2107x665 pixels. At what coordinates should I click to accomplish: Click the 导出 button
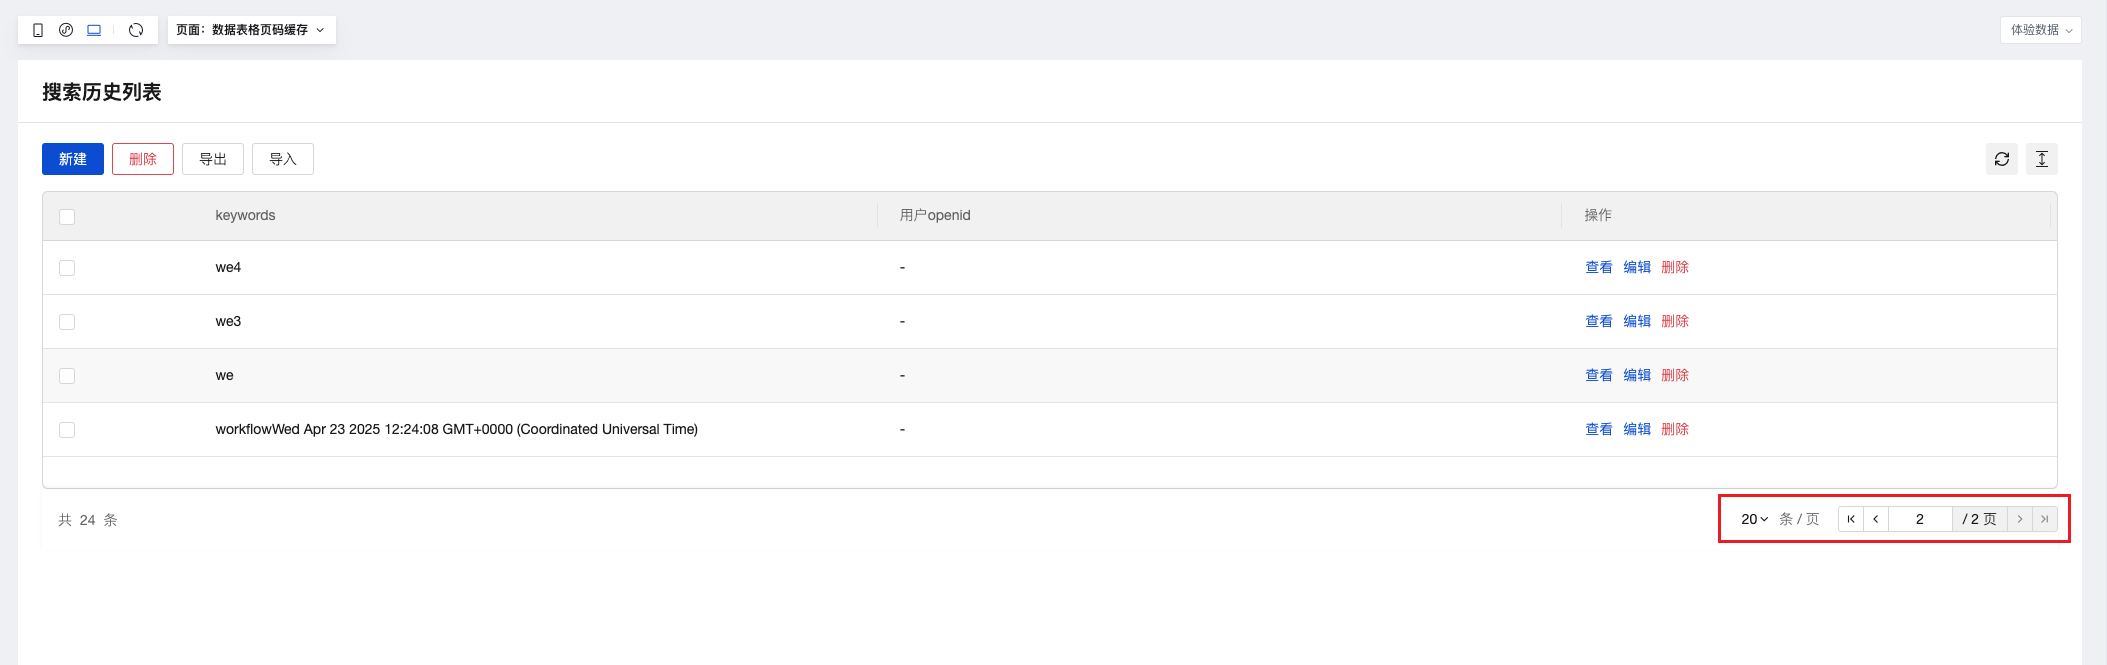tap(213, 159)
